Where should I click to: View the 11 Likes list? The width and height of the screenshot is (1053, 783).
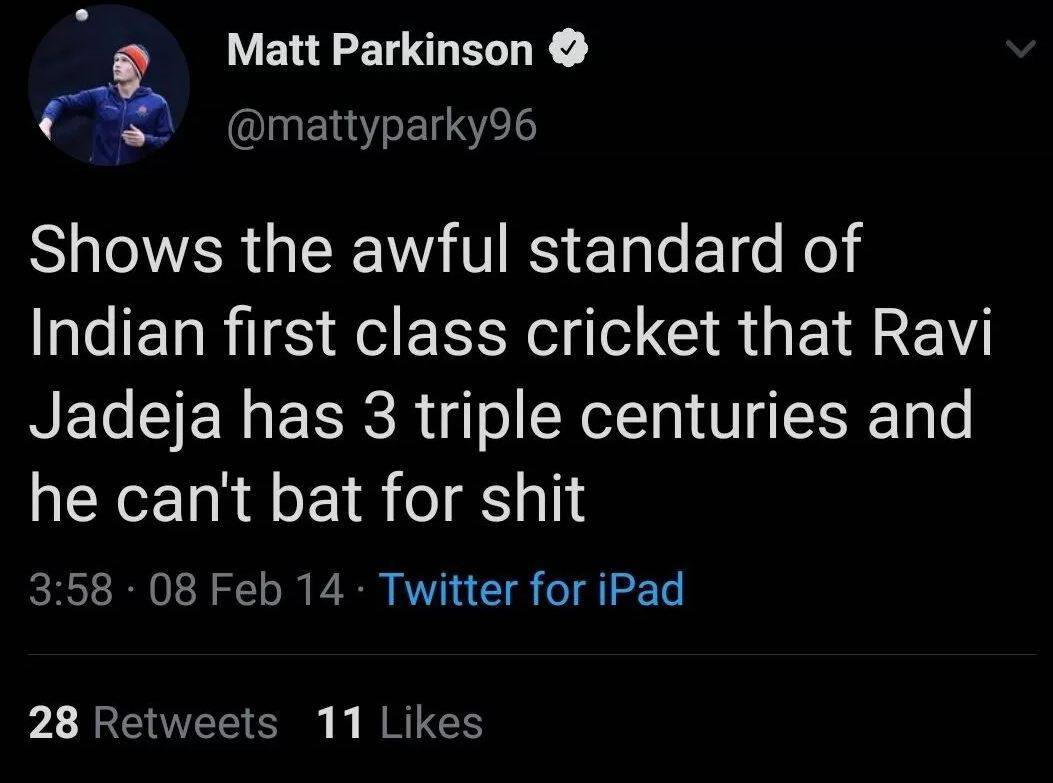[399, 722]
